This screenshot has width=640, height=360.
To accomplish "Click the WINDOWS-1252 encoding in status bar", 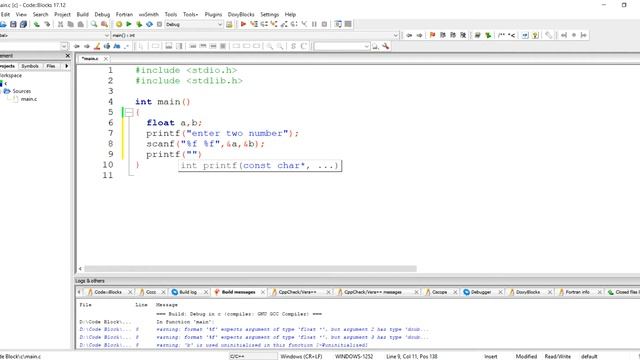I will click(x=354, y=356).
